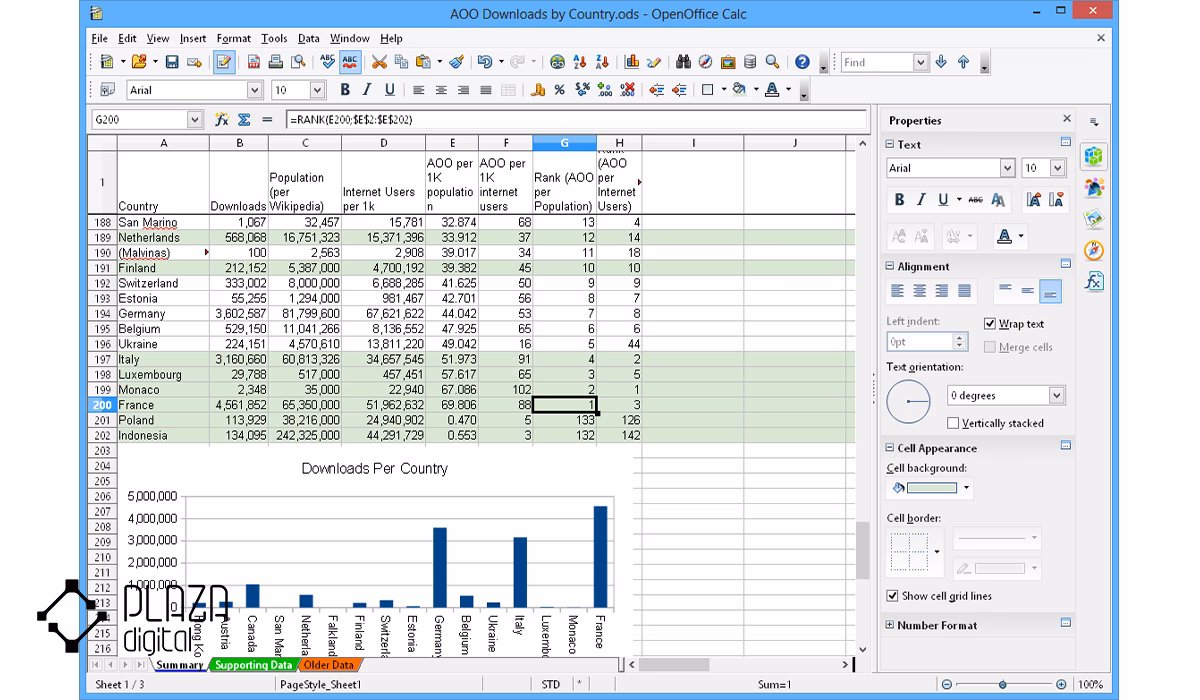Screen dimensions: 1200x700
Task: Click the formula input line
Action: (575, 119)
